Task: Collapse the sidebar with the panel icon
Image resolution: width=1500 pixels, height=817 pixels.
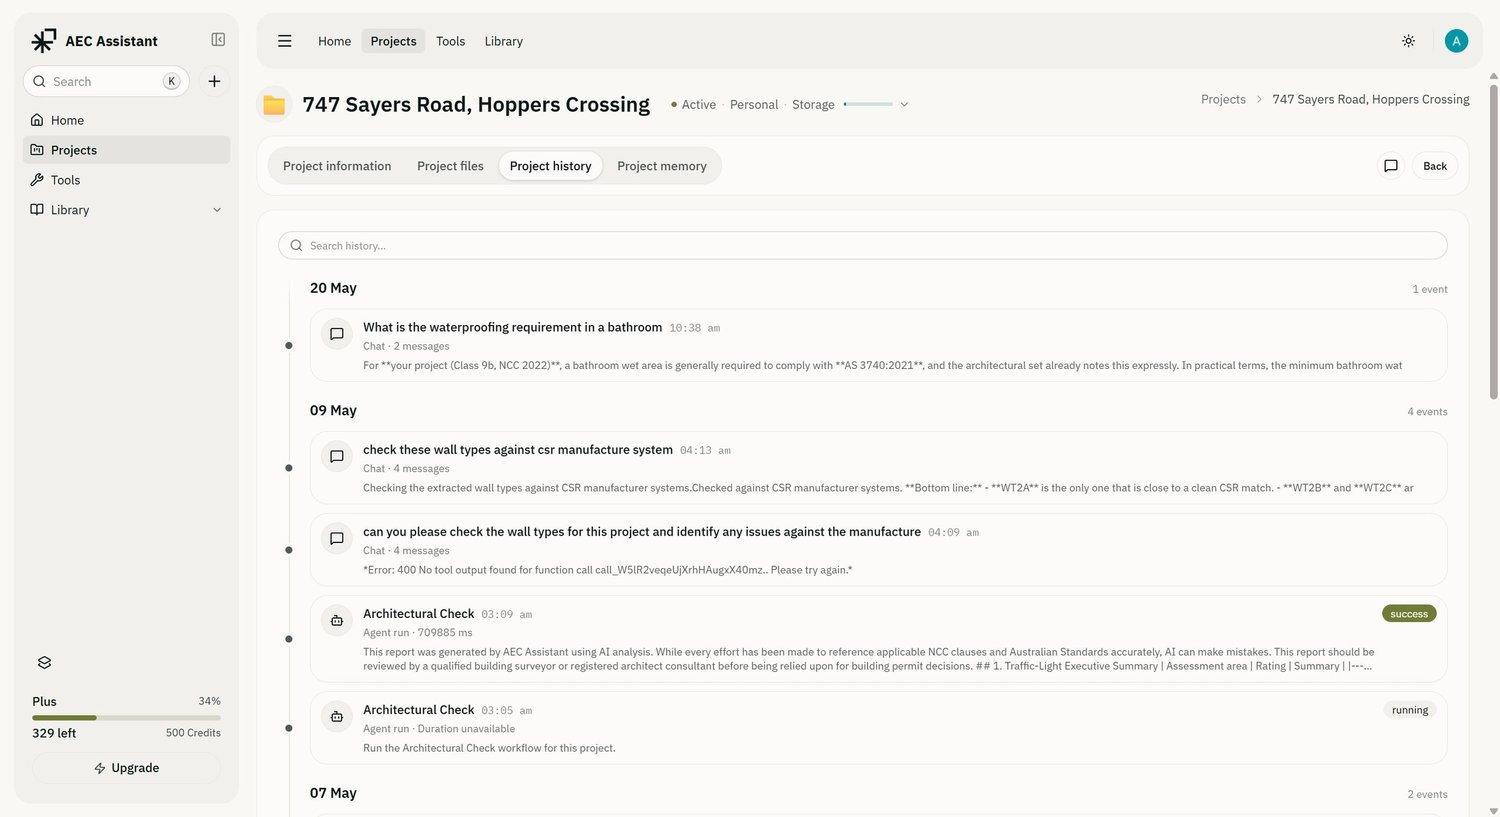Action: pos(218,40)
